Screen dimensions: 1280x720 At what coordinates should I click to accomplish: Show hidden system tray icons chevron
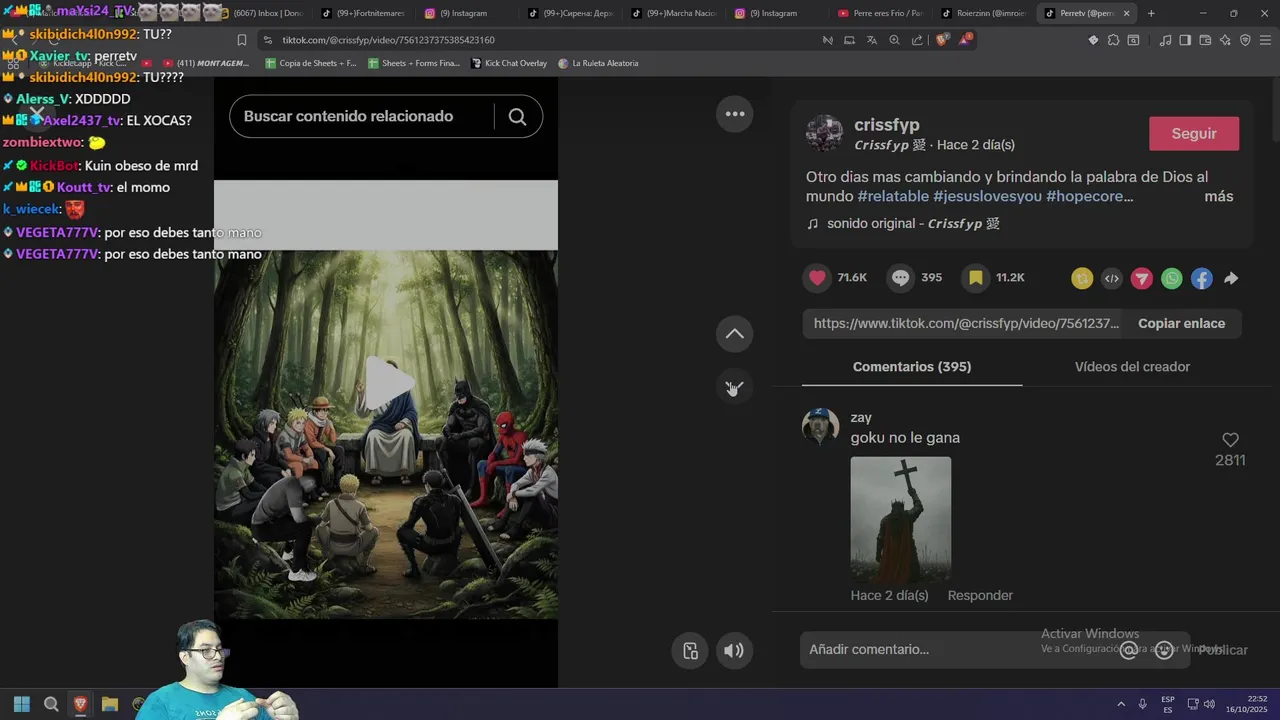click(x=1121, y=704)
